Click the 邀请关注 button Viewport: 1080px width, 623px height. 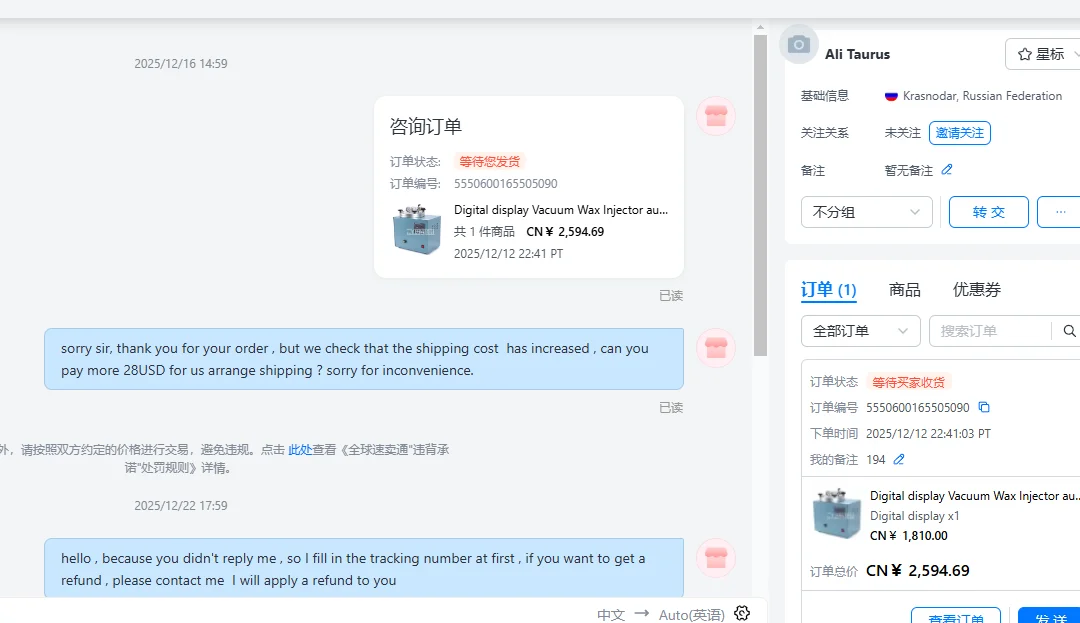959,133
